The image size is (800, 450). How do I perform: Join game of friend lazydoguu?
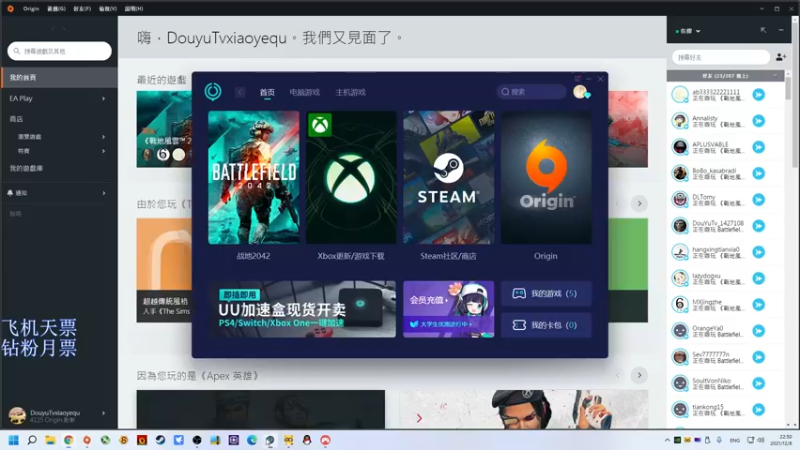click(x=759, y=278)
